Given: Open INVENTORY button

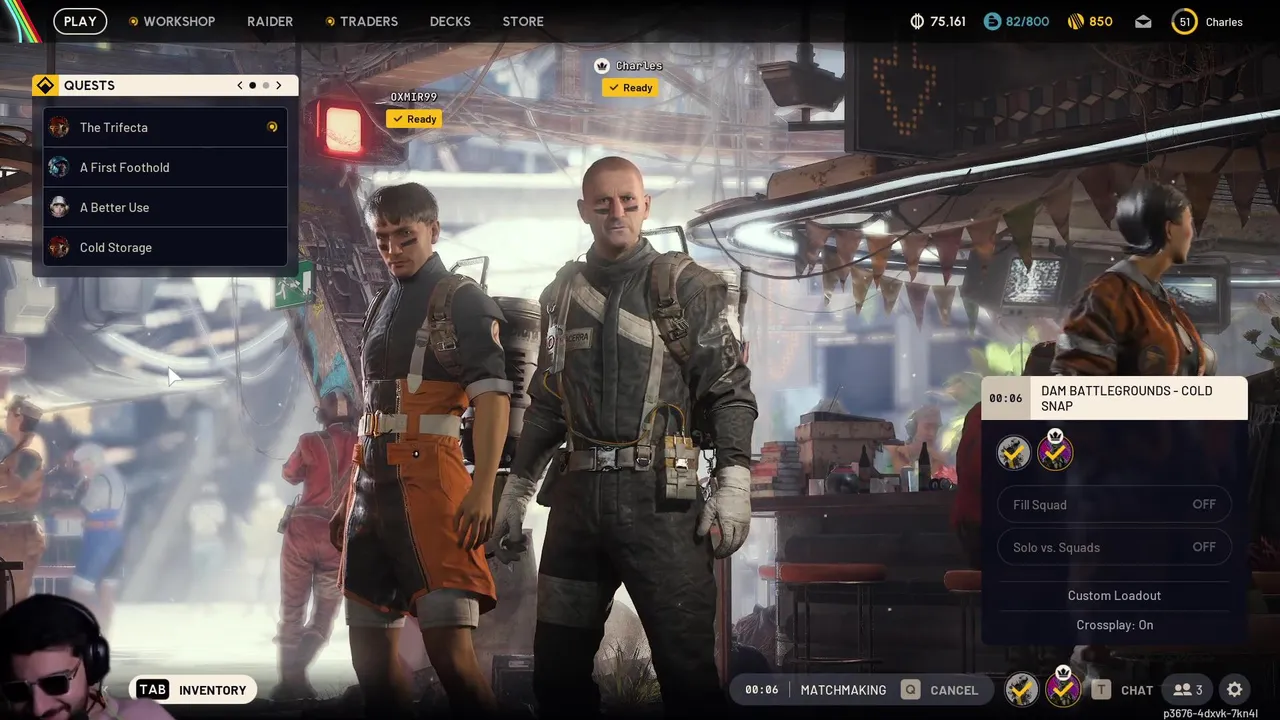Looking at the screenshot, I should 193,690.
